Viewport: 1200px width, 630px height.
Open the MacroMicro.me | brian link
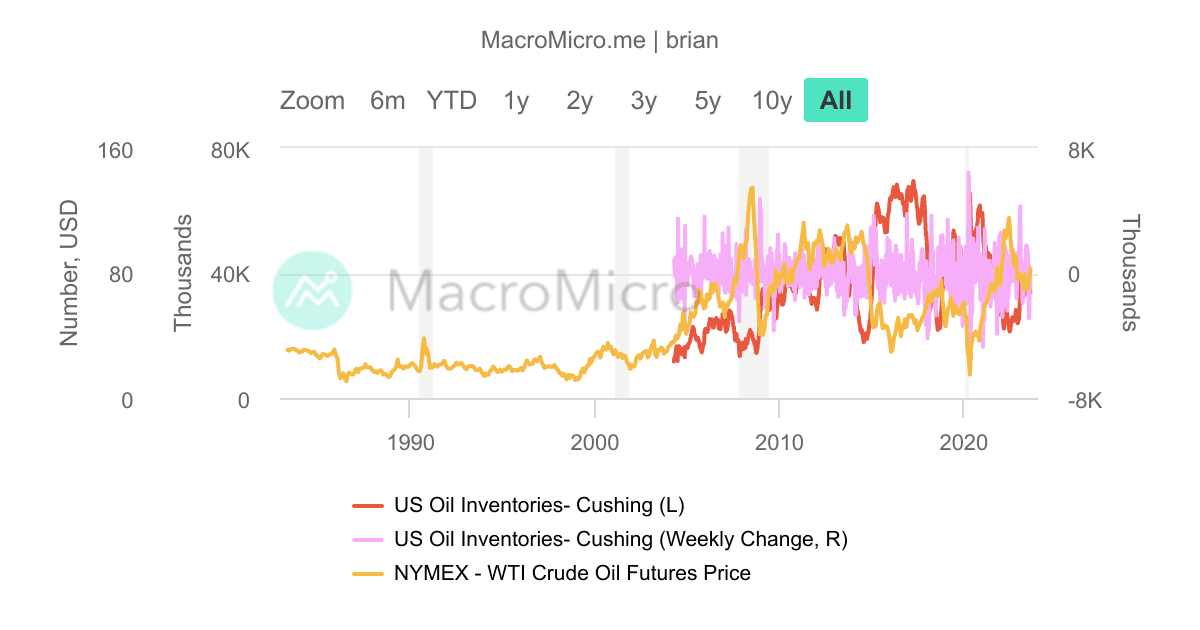600,40
